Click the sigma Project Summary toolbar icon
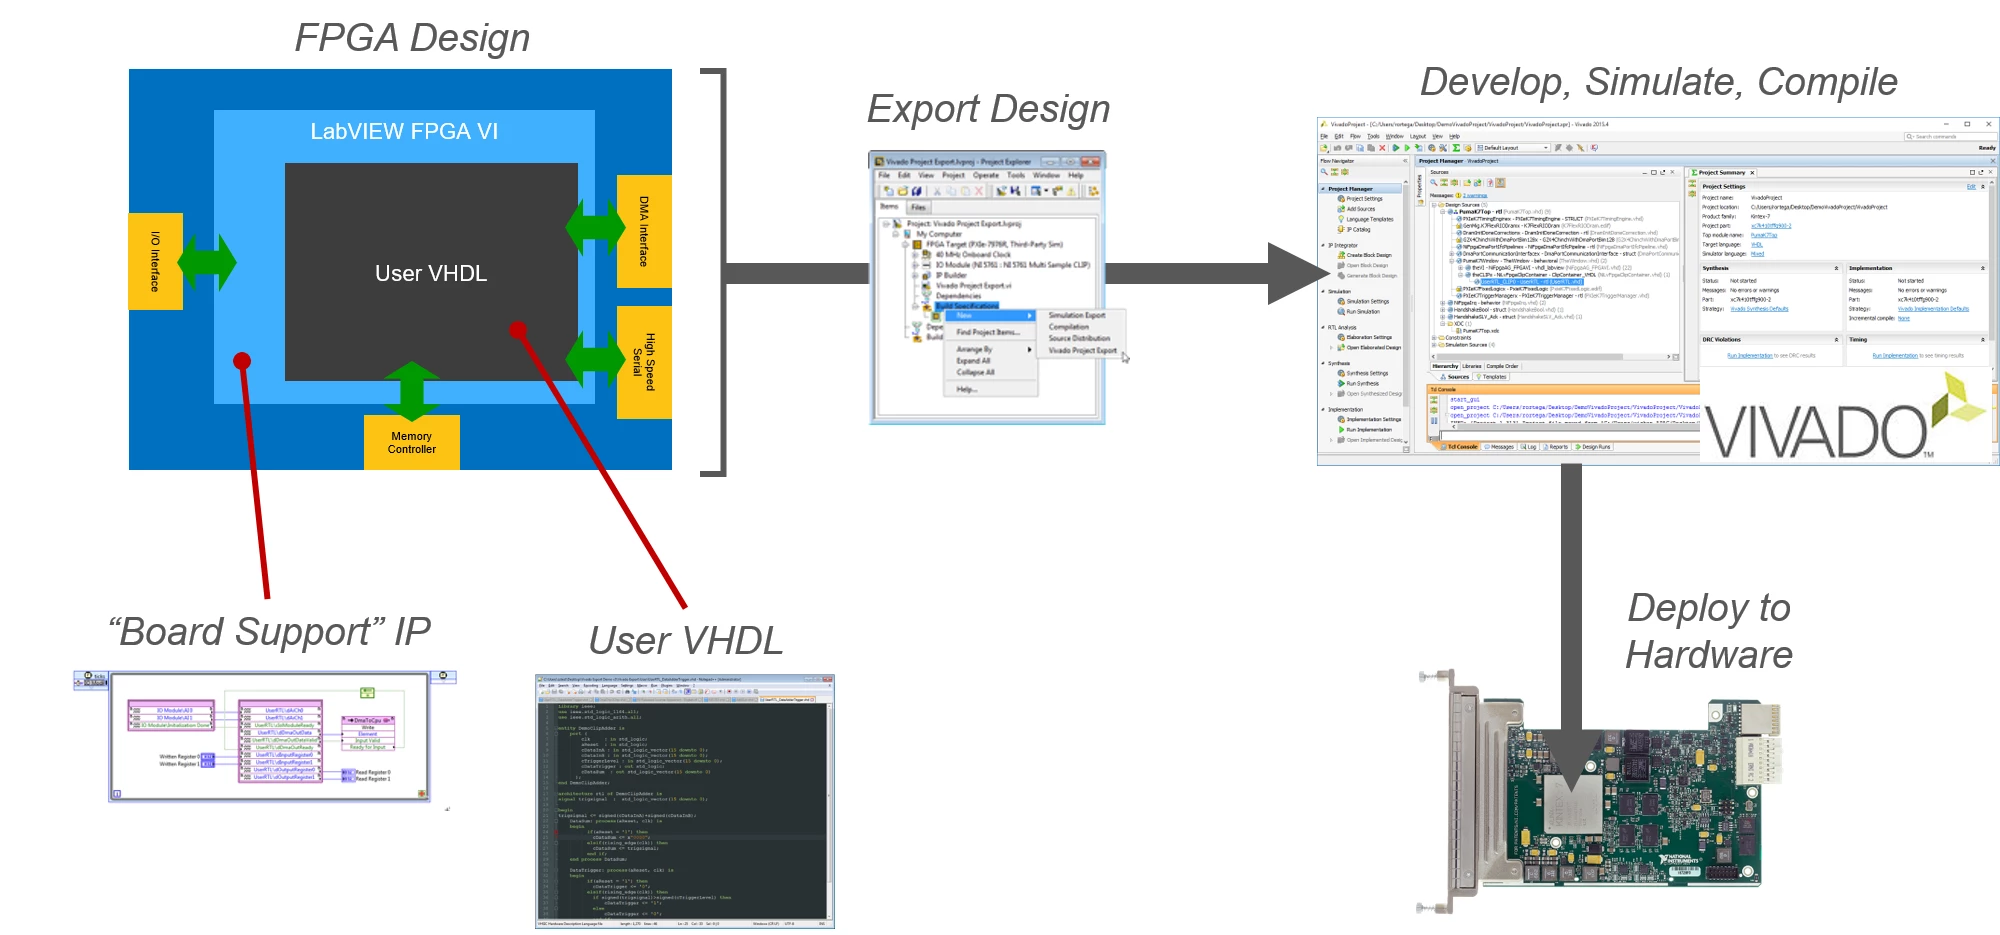This screenshot has height=935, width=2000. point(1457,148)
